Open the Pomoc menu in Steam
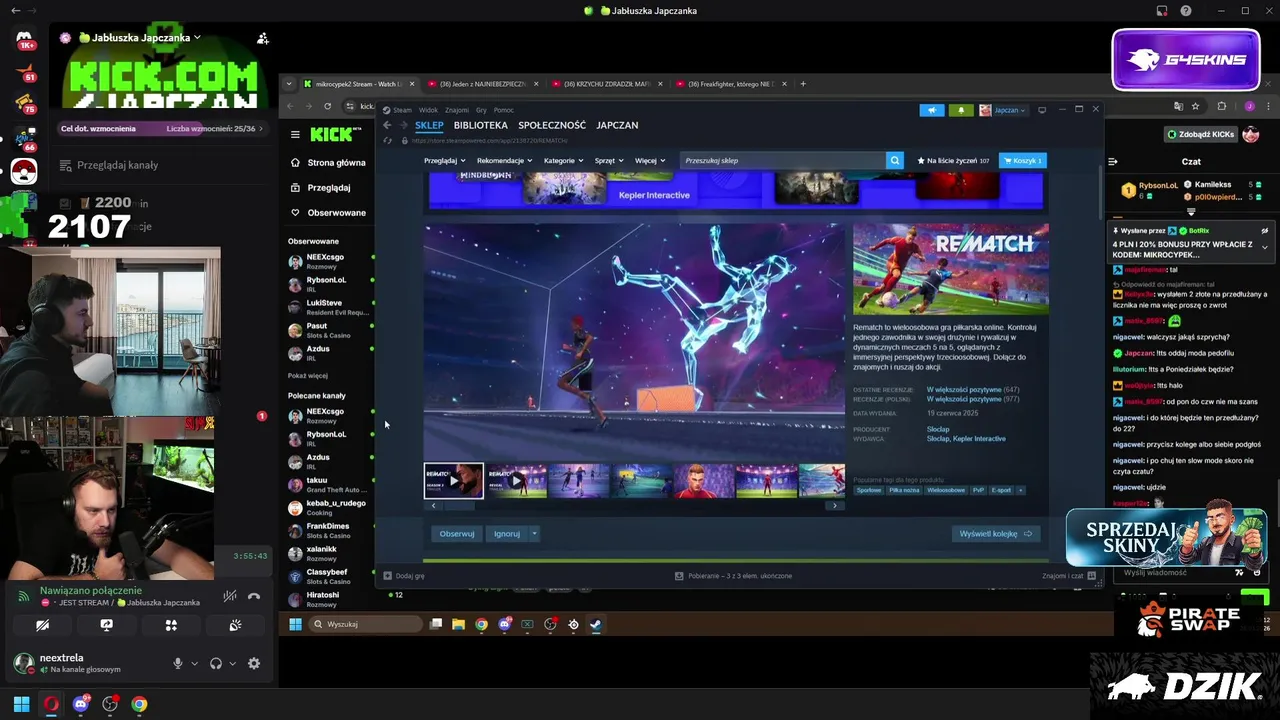This screenshot has height=720, width=1280. 504,110
